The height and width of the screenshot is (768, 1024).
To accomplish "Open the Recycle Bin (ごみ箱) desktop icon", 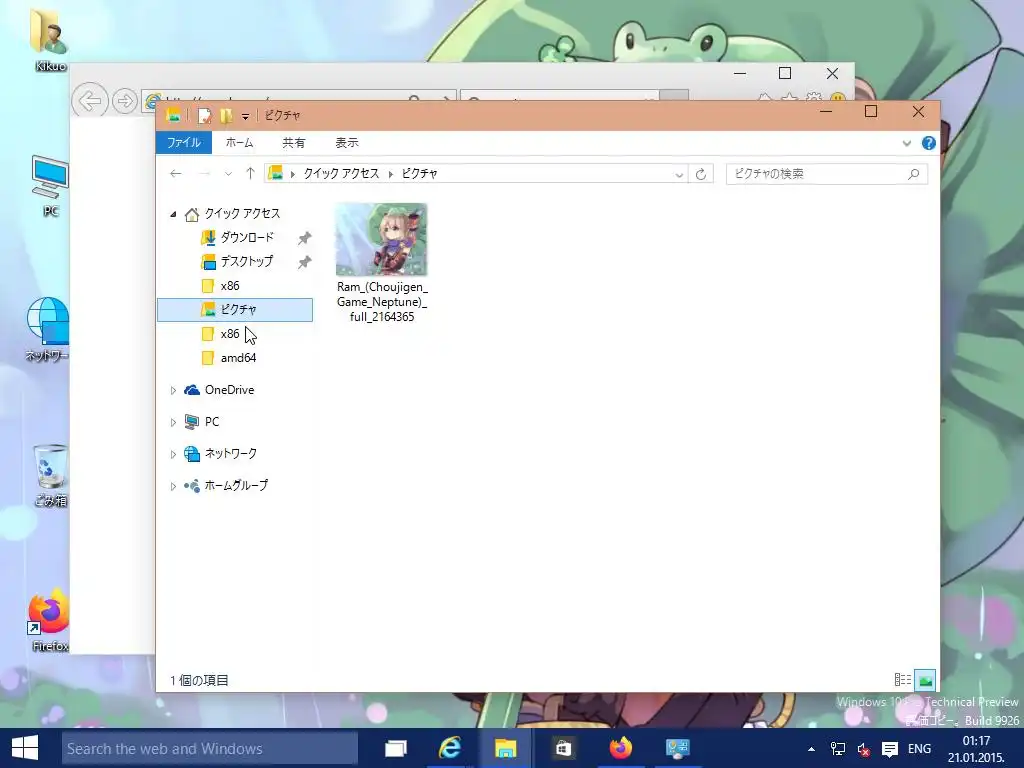I will click(x=50, y=475).
